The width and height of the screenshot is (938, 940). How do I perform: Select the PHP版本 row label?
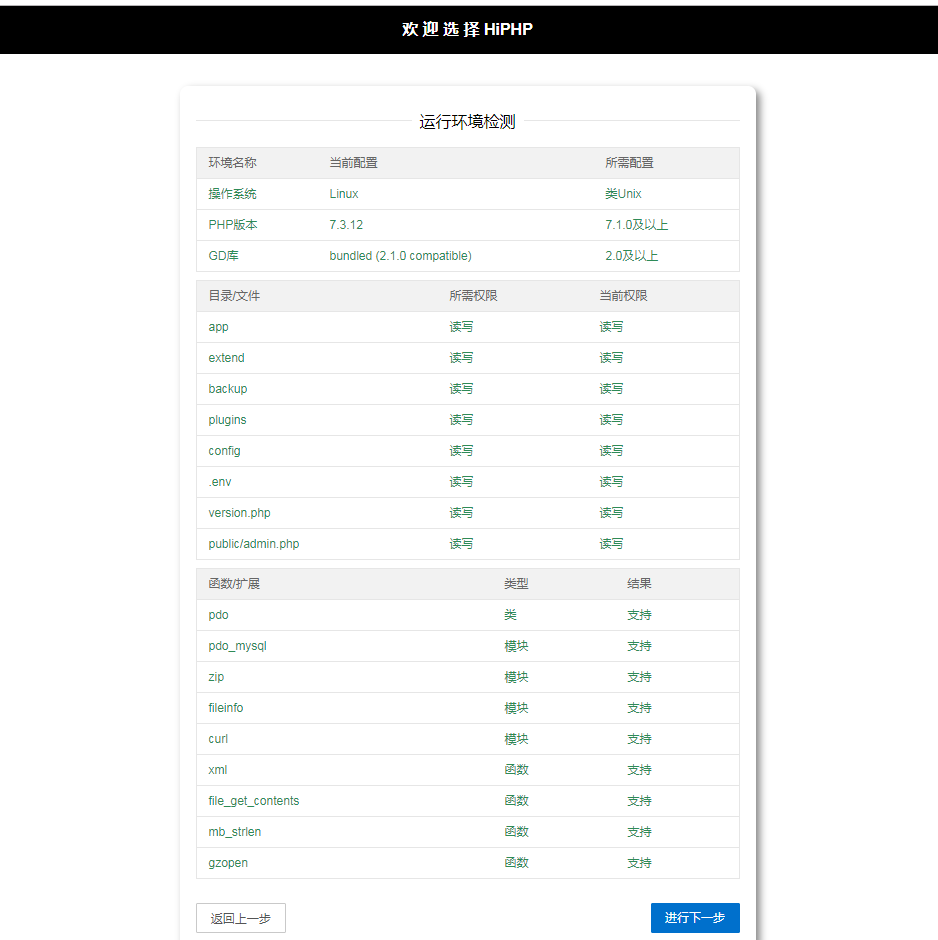tap(233, 225)
